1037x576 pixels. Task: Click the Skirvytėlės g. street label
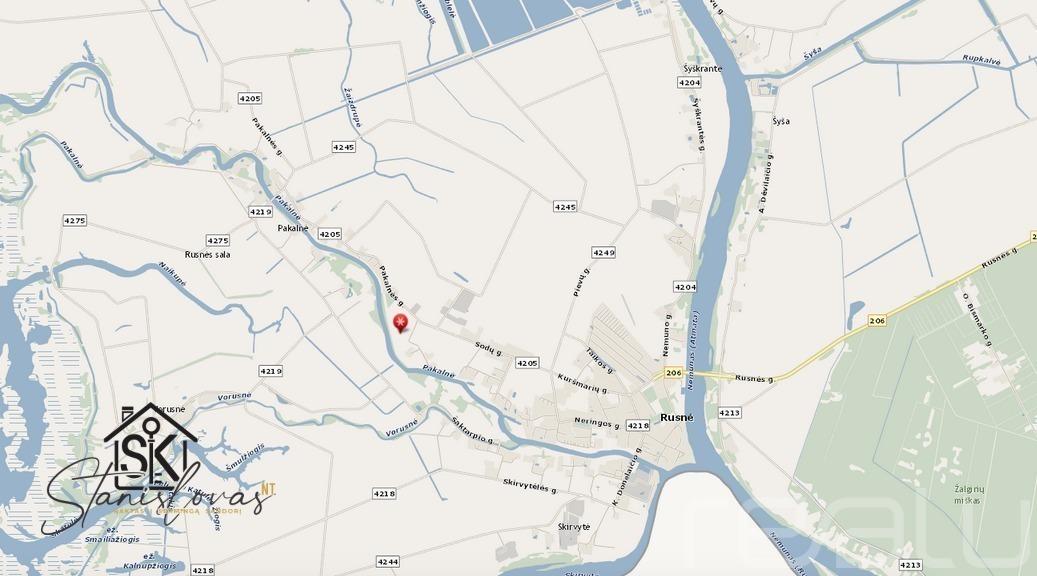pyautogui.click(x=530, y=486)
